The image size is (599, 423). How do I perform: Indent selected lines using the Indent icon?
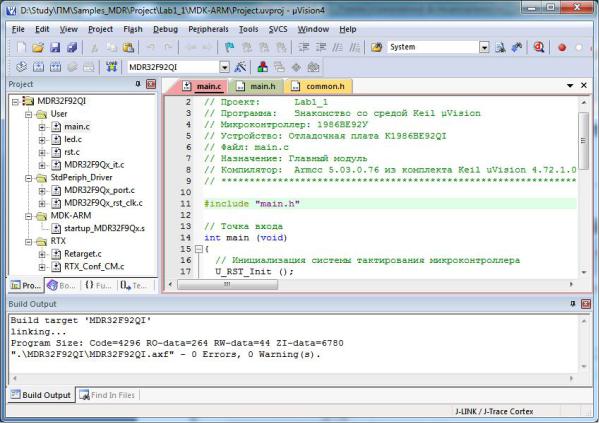pos(304,47)
